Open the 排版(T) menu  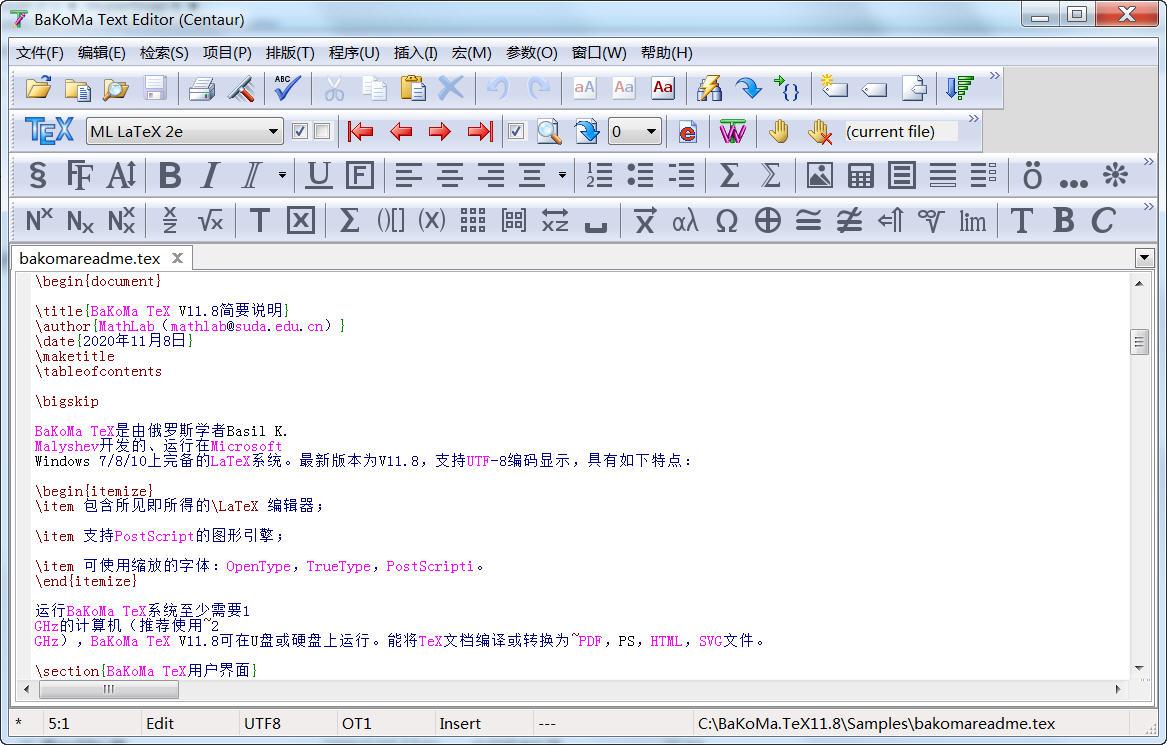click(290, 53)
